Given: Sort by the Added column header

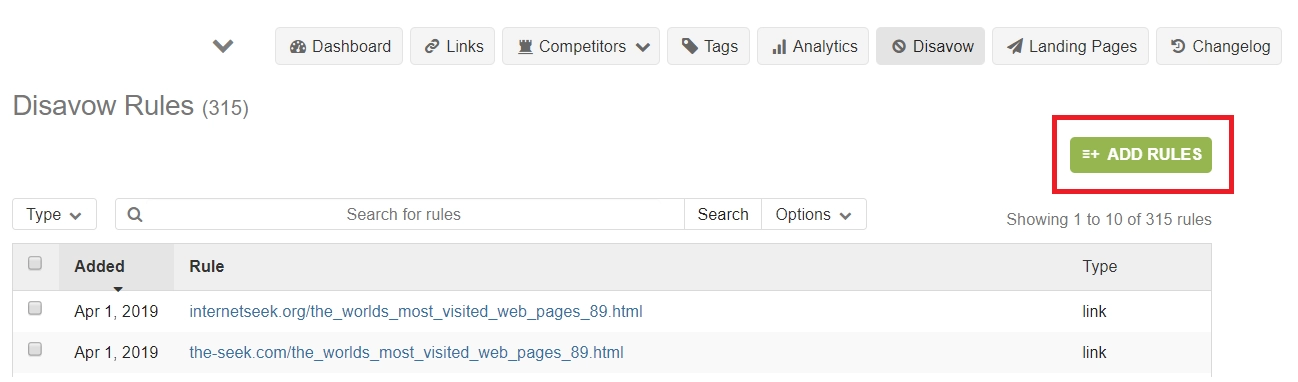Looking at the screenshot, I should (99, 266).
